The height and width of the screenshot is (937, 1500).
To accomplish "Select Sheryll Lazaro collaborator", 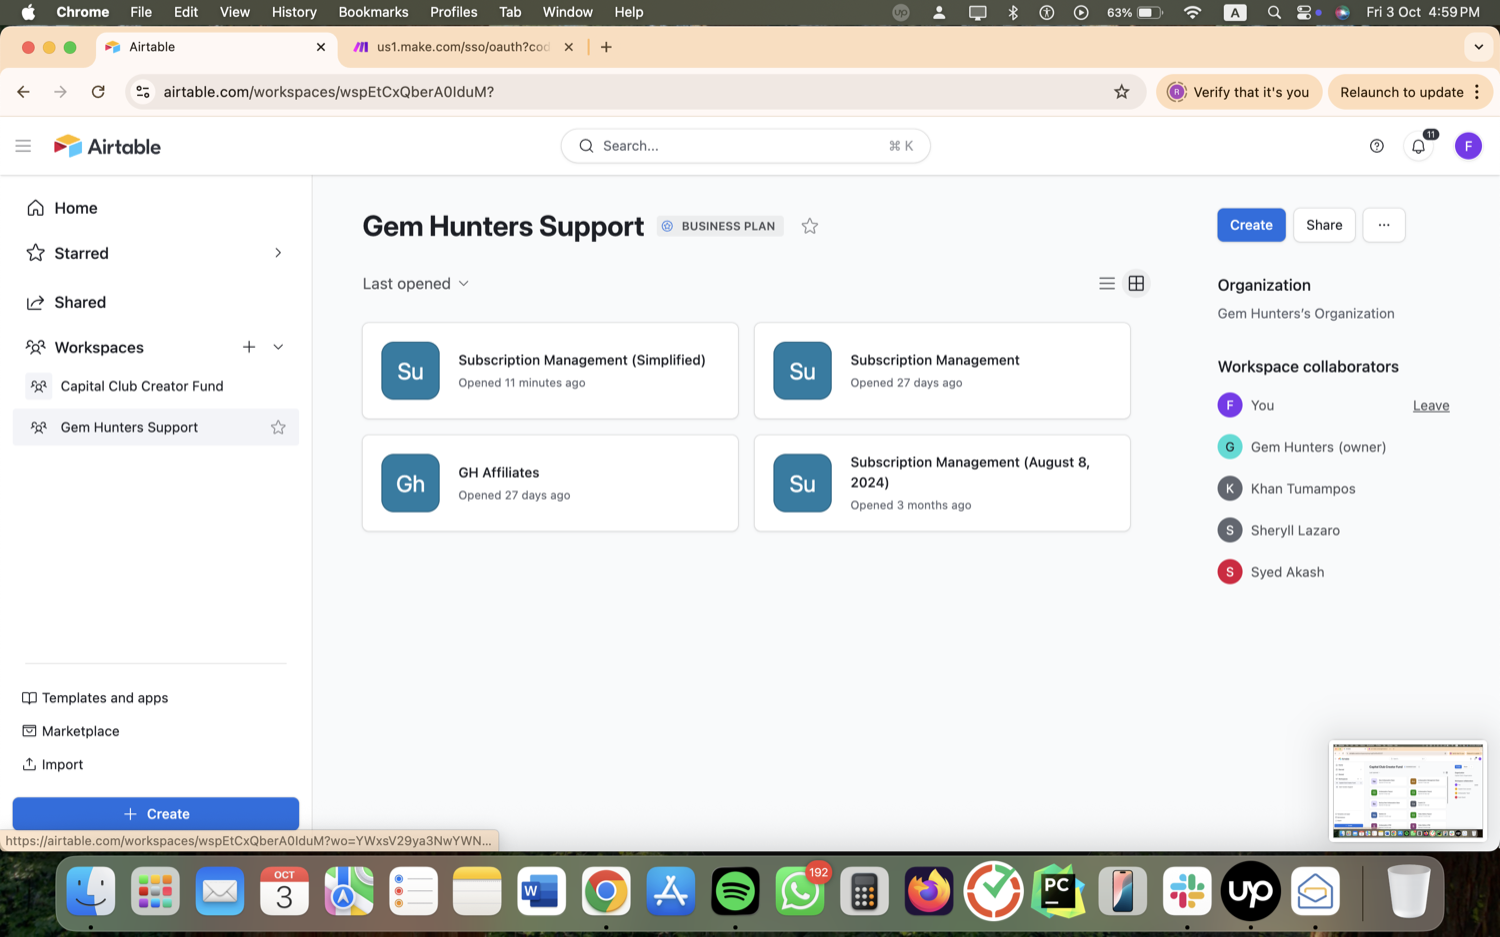I will point(1278,530).
